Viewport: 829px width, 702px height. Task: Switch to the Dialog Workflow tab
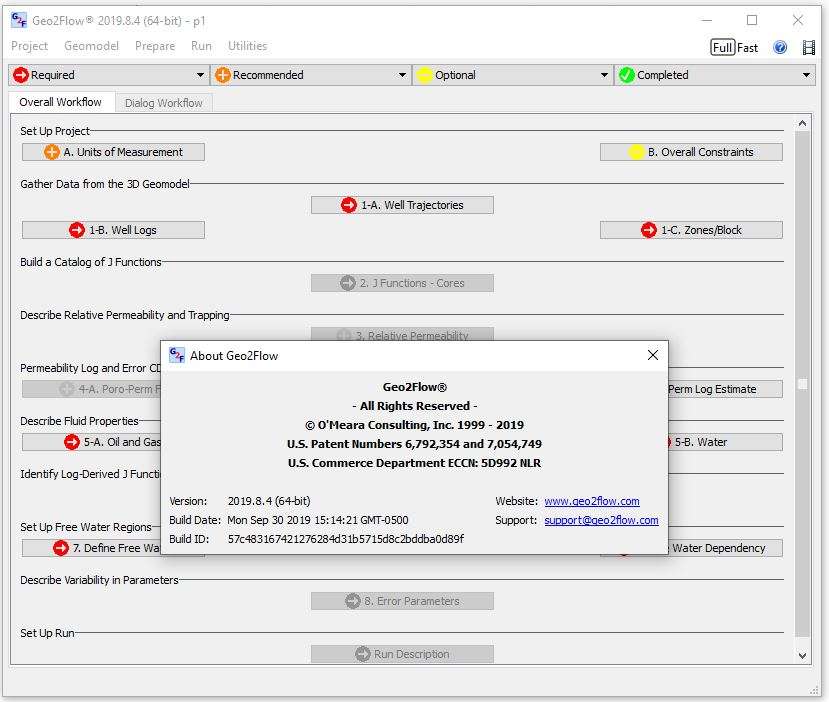pos(164,102)
